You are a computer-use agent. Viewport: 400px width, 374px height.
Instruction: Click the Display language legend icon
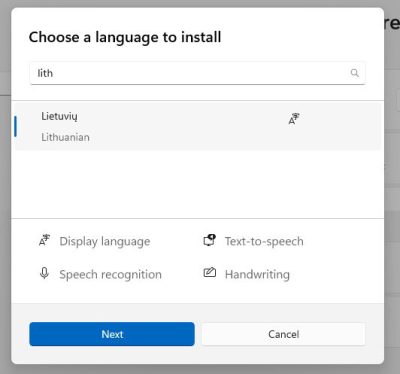(45, 240)
